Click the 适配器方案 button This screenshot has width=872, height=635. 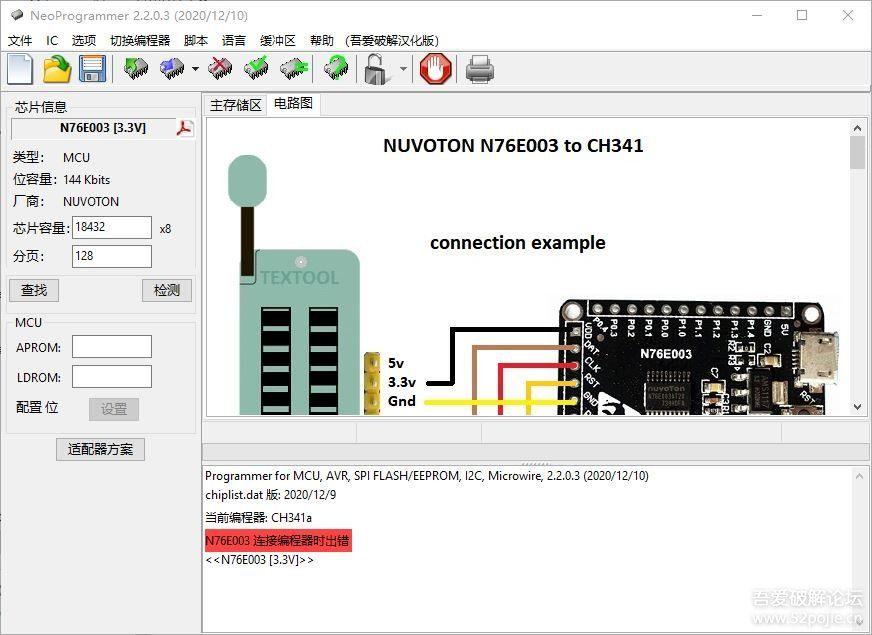tap(100, 449)
